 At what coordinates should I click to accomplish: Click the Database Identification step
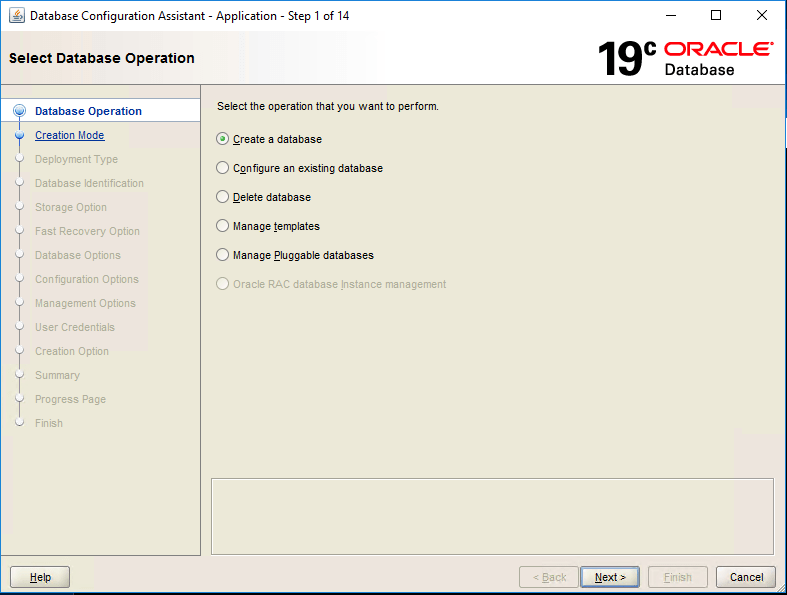coord(89,183)
